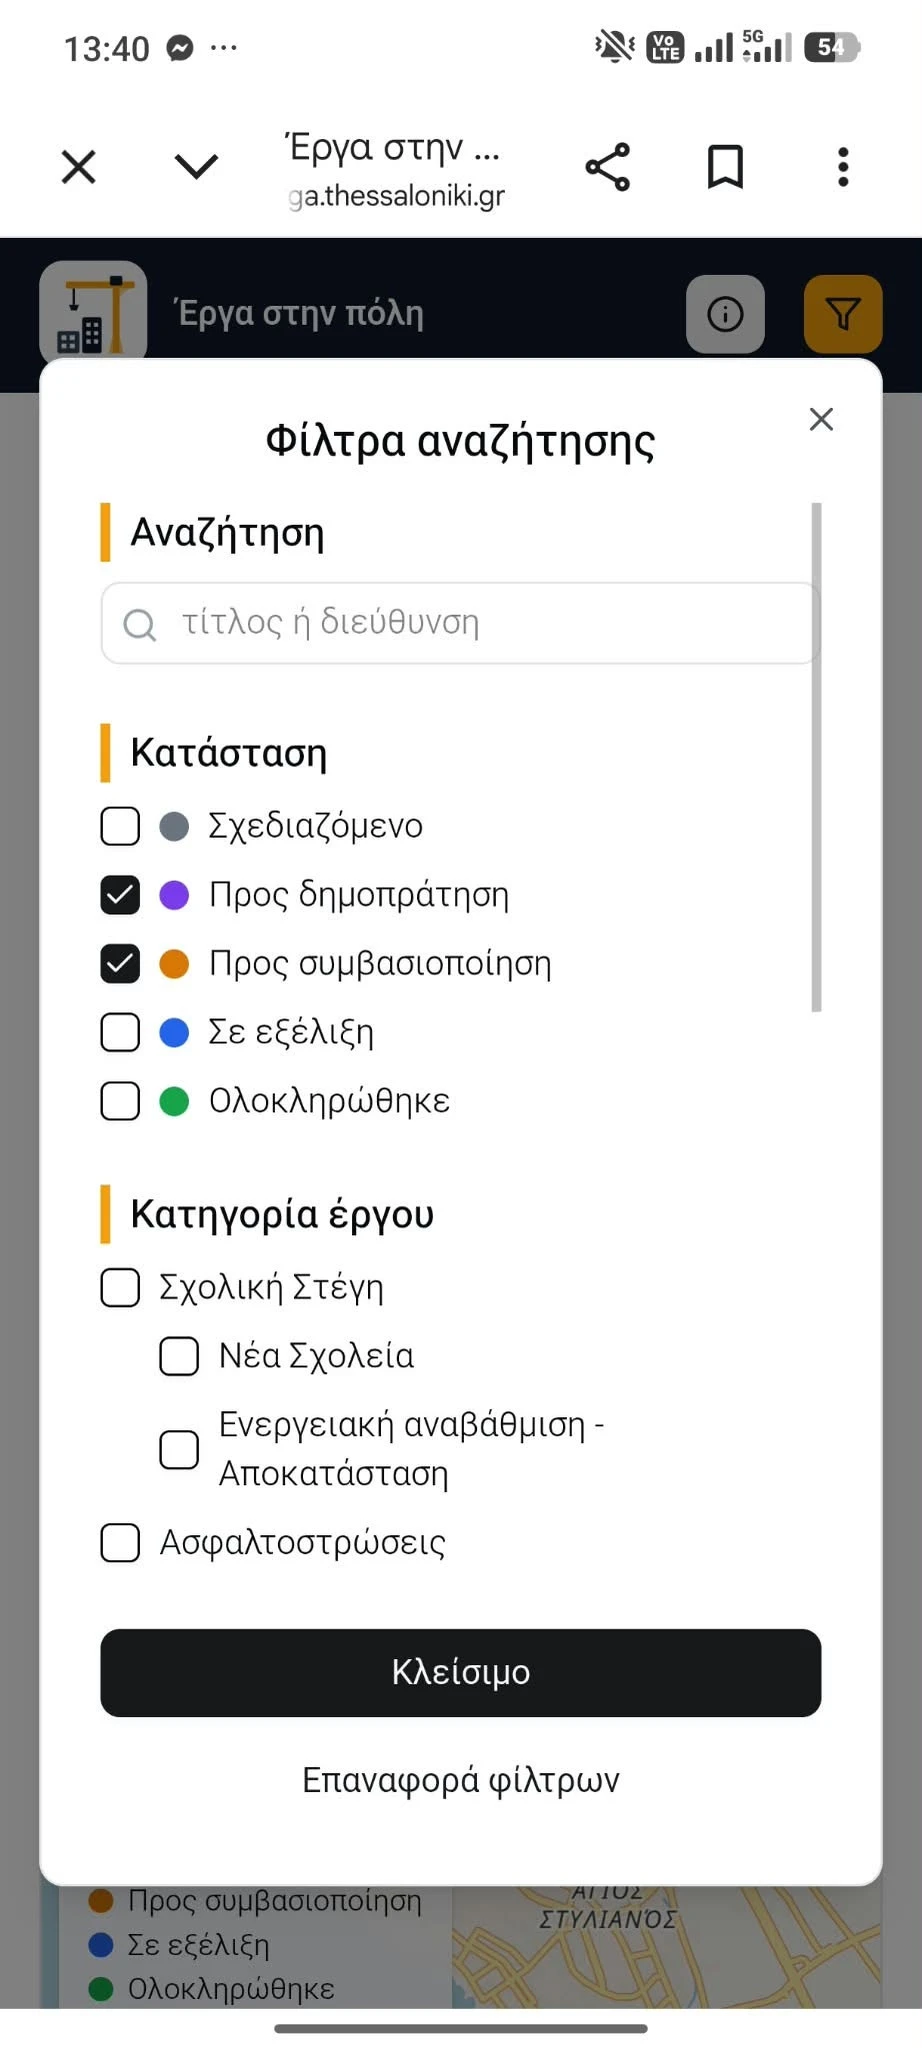The image size is (922, 2048).
Task: Open the info circle icon
Action: point(725,314)
